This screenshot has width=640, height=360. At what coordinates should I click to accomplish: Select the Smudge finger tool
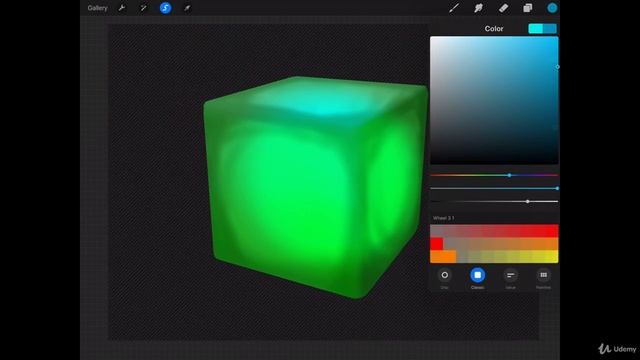coord(478,8)
